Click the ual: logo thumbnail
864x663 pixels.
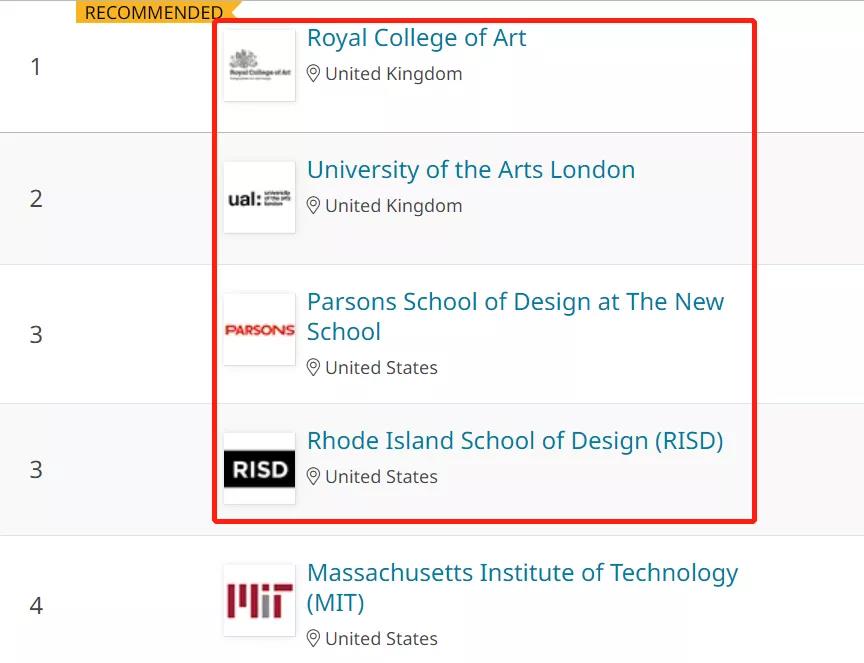point(260,197)
